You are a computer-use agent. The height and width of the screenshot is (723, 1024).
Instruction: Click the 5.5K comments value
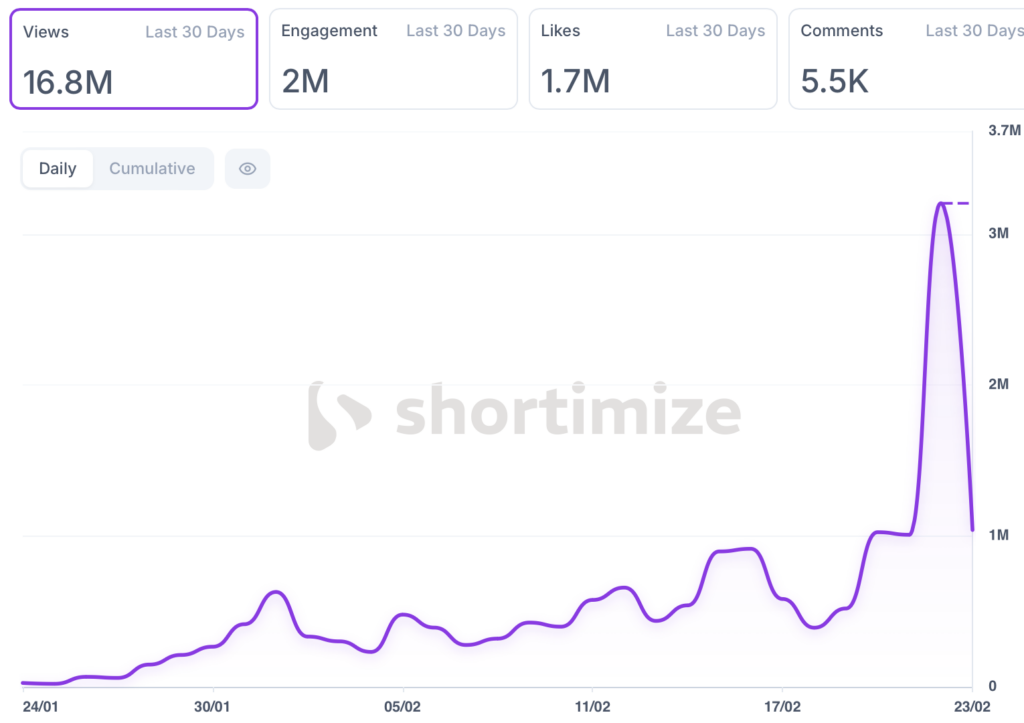pos(835,82)
